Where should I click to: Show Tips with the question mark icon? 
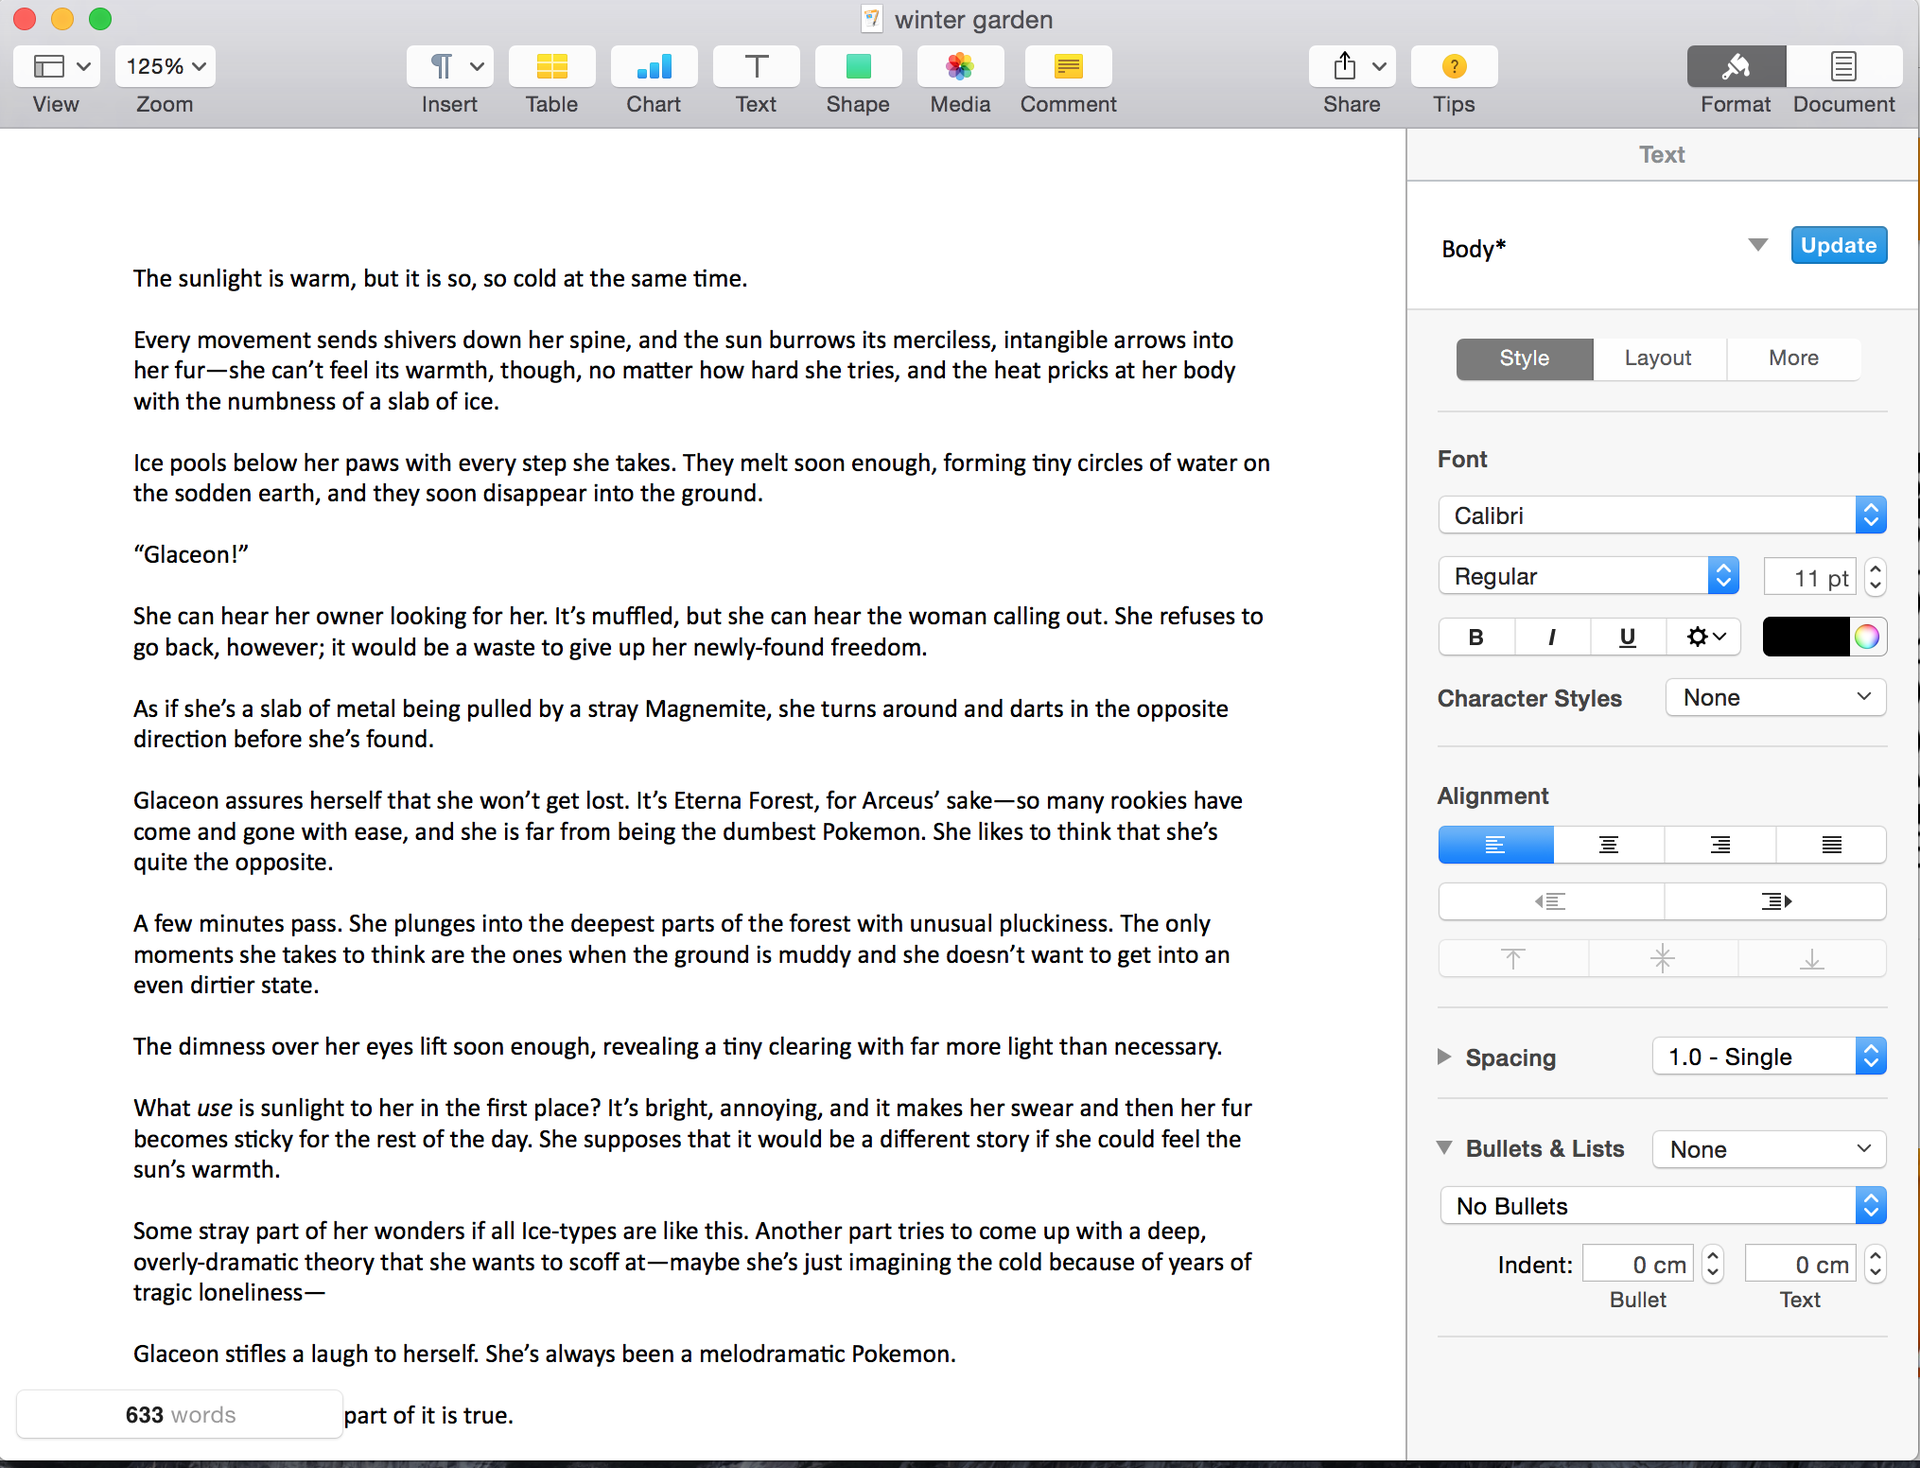pyautogui.click(x=1454, y=66)
